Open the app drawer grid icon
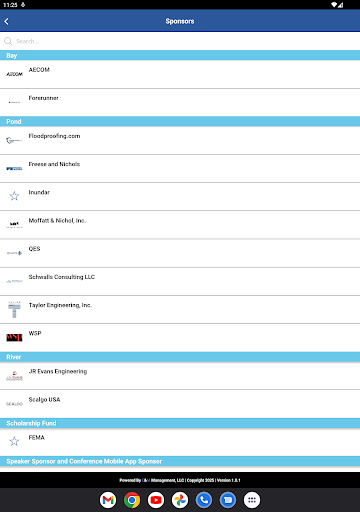Viewport: 360px width, 512px height. tap(252, 500)
